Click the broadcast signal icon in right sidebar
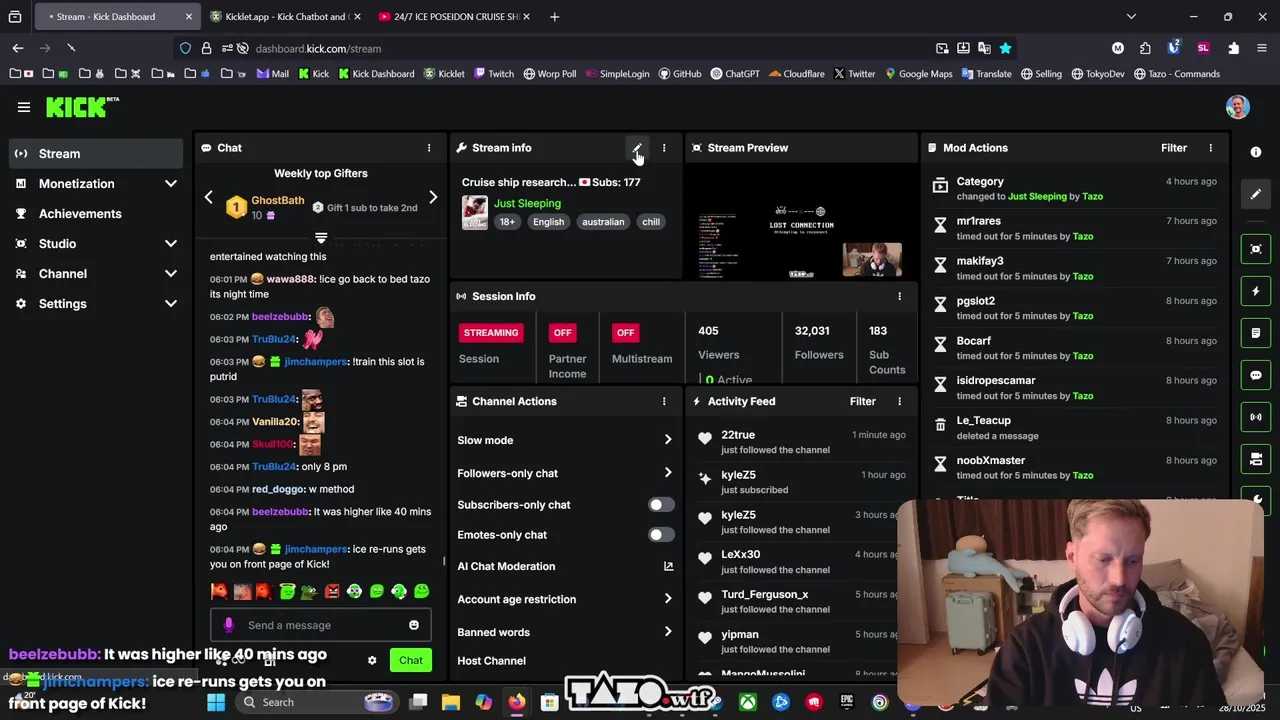This screenshot has width=1280, height=720. click(1256, 417)
